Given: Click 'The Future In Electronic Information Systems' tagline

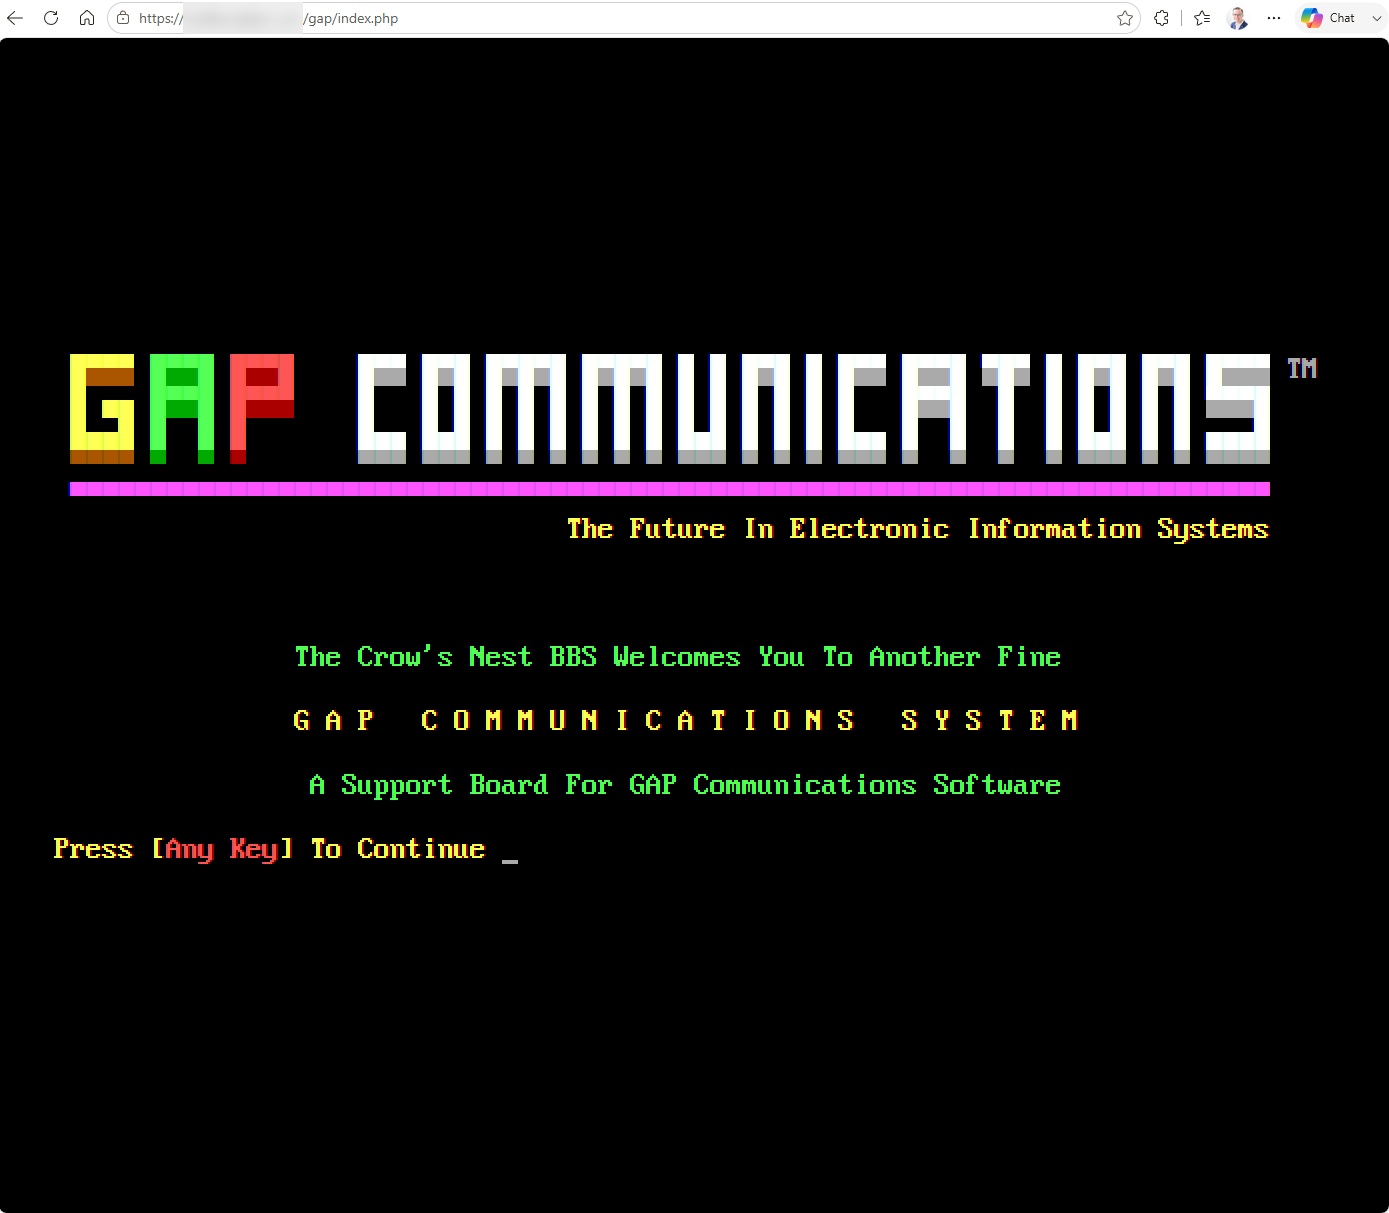Looking at the screenshot, I should (918, 529).
